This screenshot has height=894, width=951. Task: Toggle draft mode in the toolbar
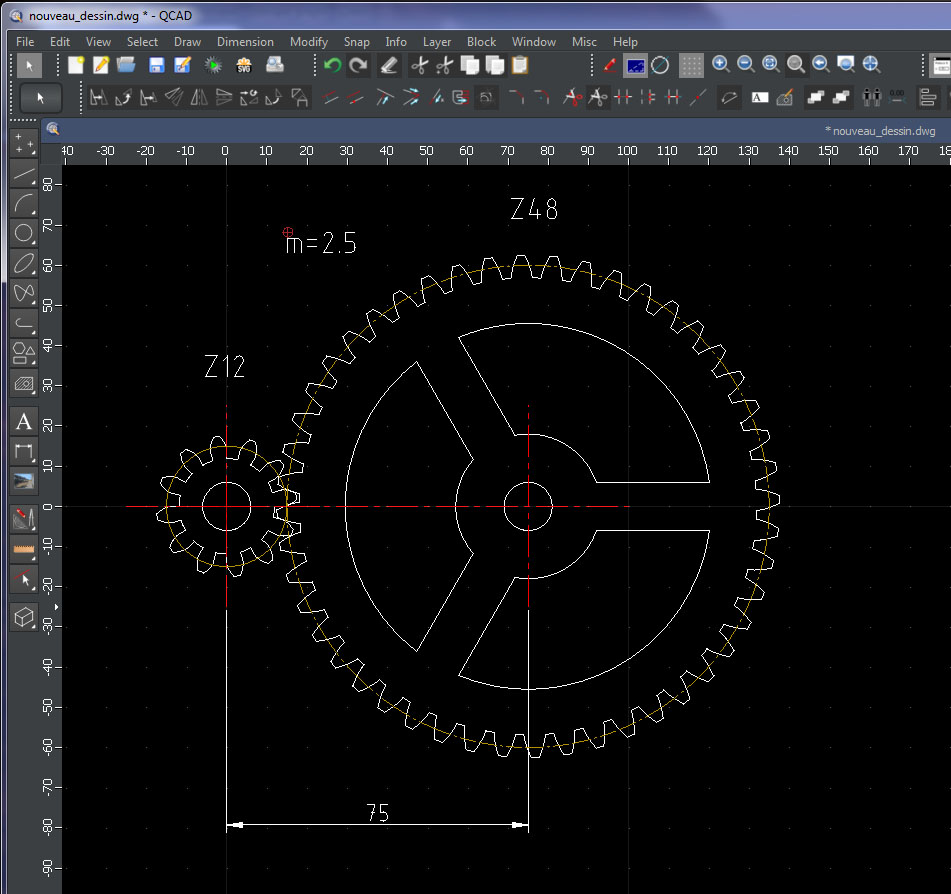coord(660,66)
